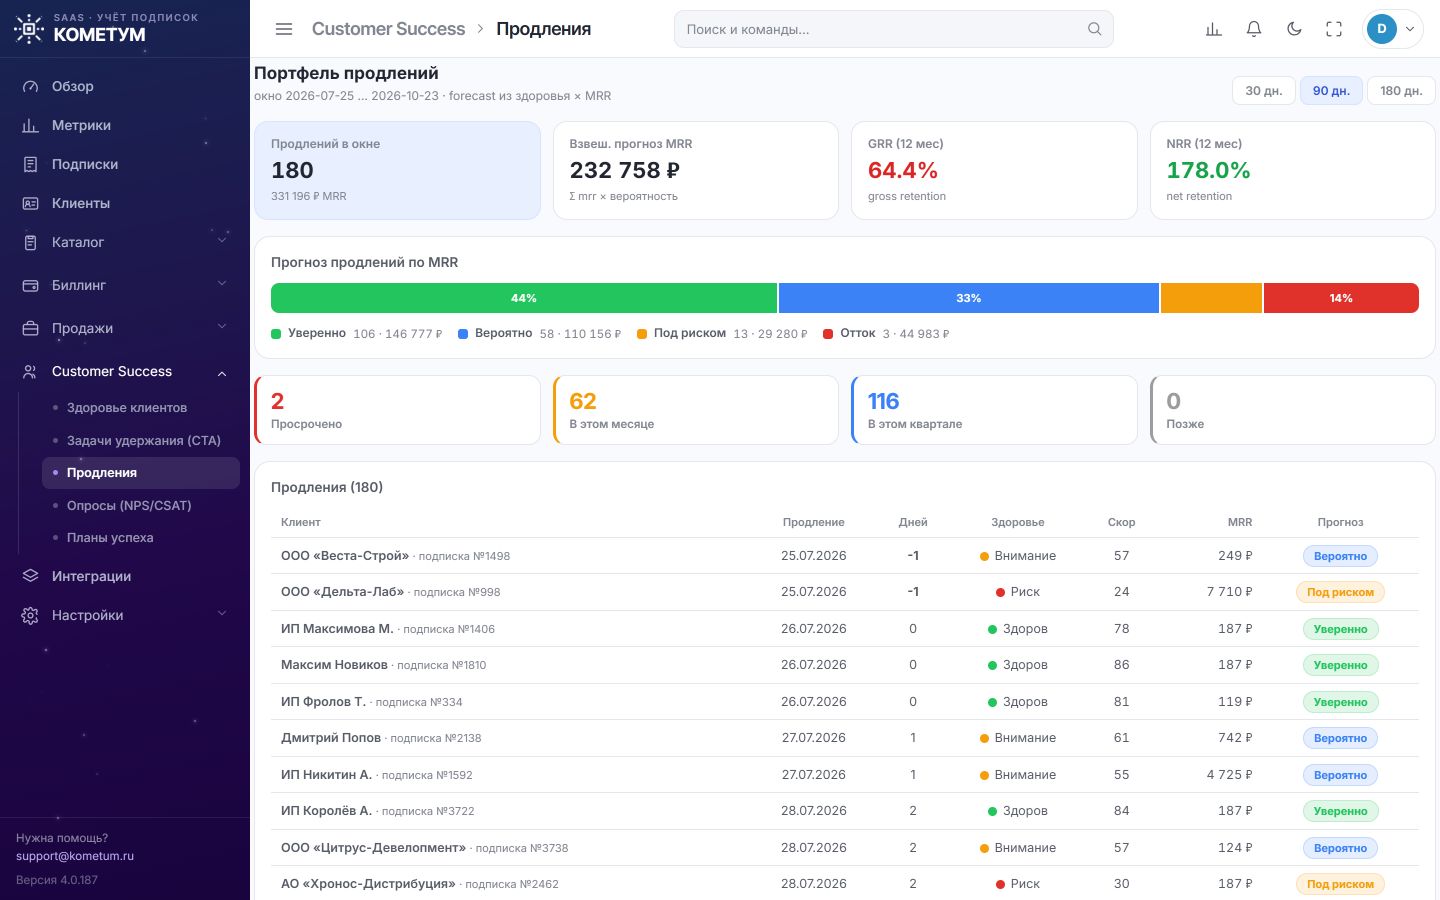Click the Биллинг card icon
The width and height of the screenshot is (1440, 900).
click(x=31, y=285)
